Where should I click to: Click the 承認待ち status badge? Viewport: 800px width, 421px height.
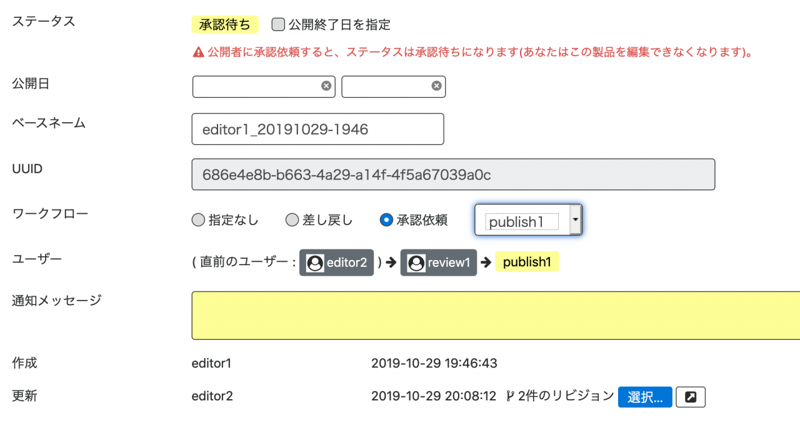tap(225, 24)
